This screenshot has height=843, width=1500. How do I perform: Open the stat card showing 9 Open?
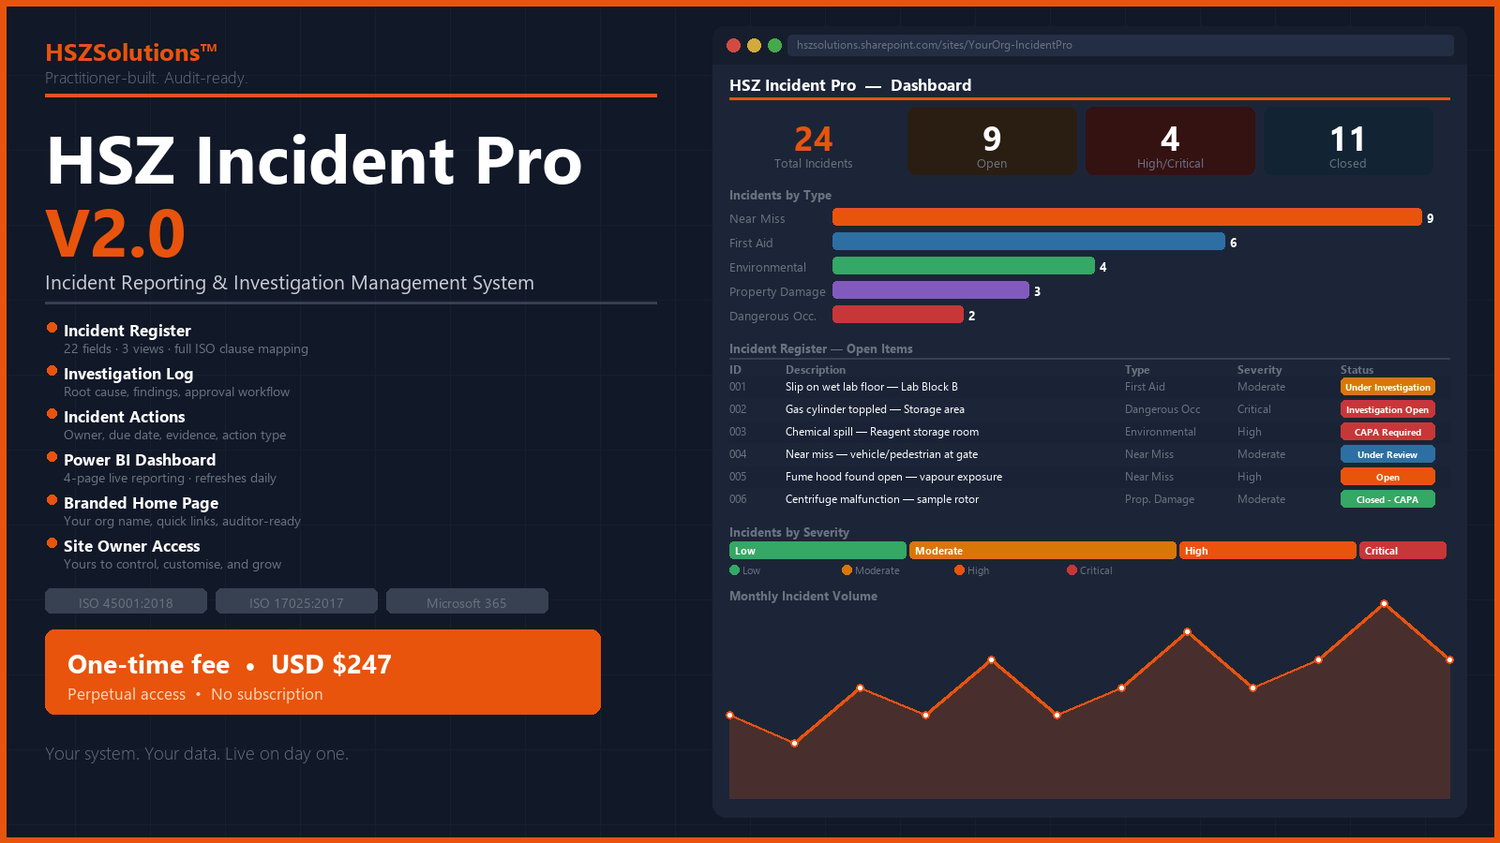992,142
